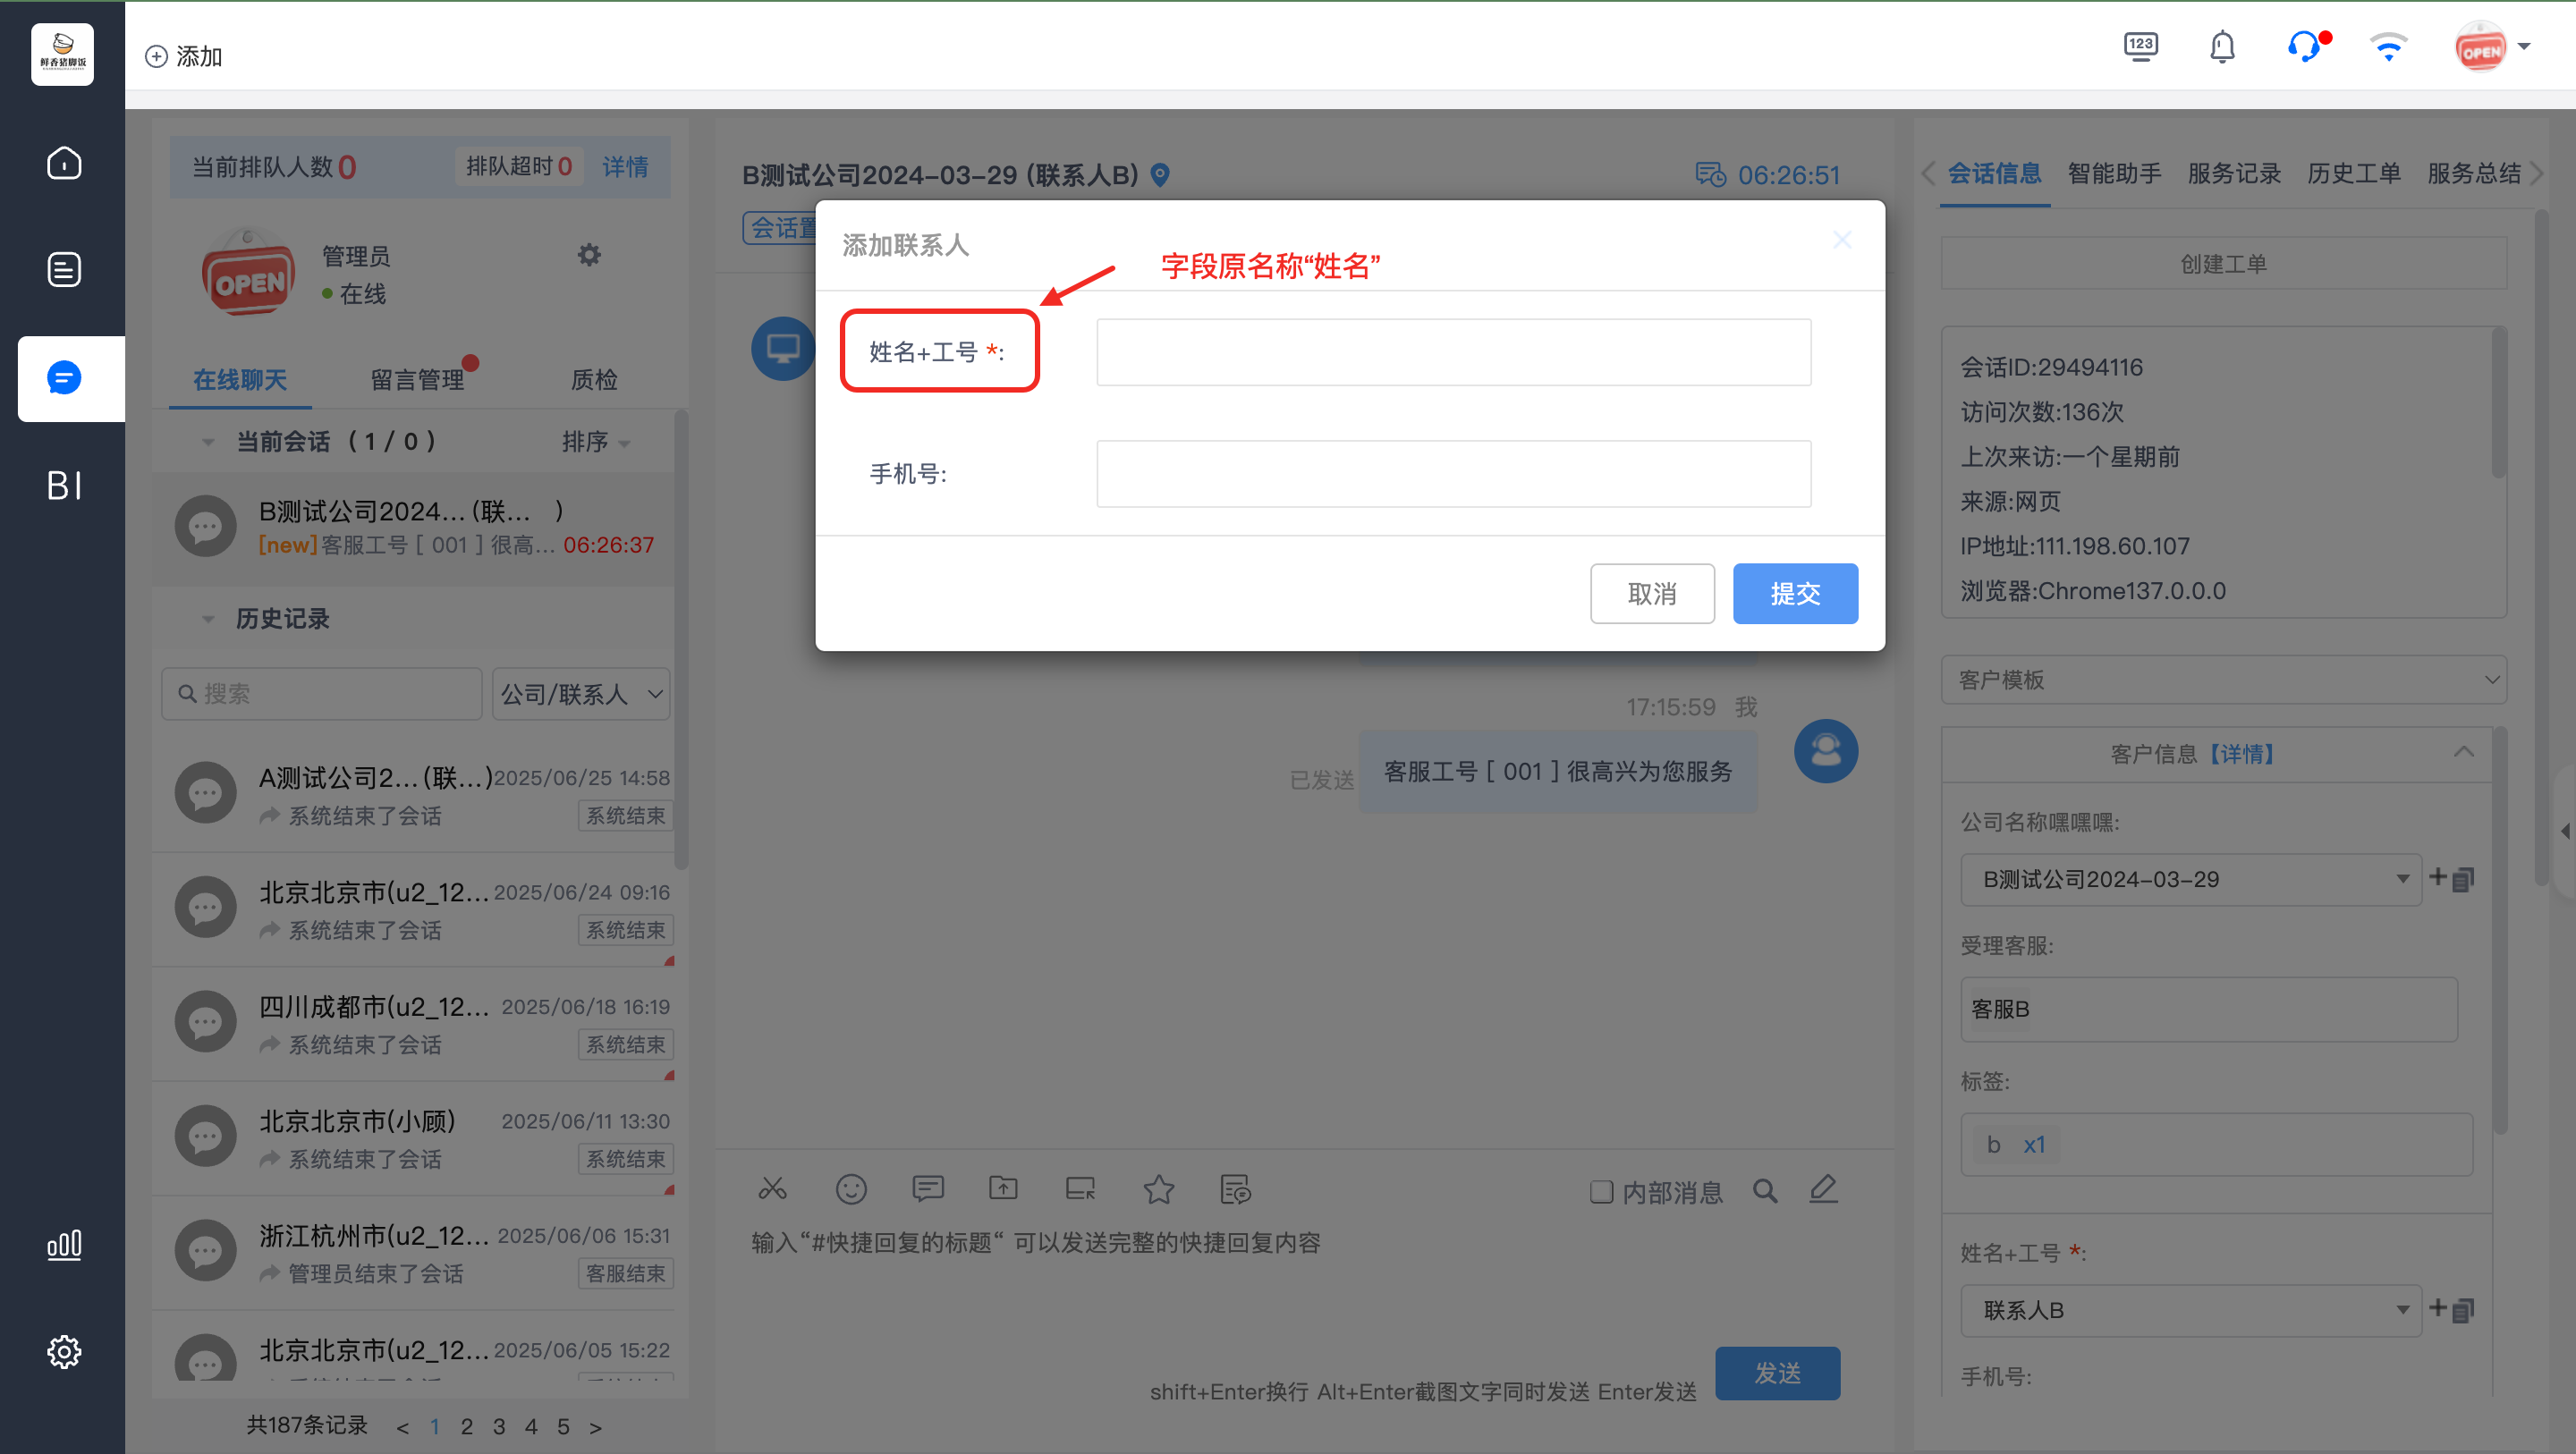2576x1454 pixels.
Task: Switch to 智能助手 tab
Action: [x=2114, y=174]
